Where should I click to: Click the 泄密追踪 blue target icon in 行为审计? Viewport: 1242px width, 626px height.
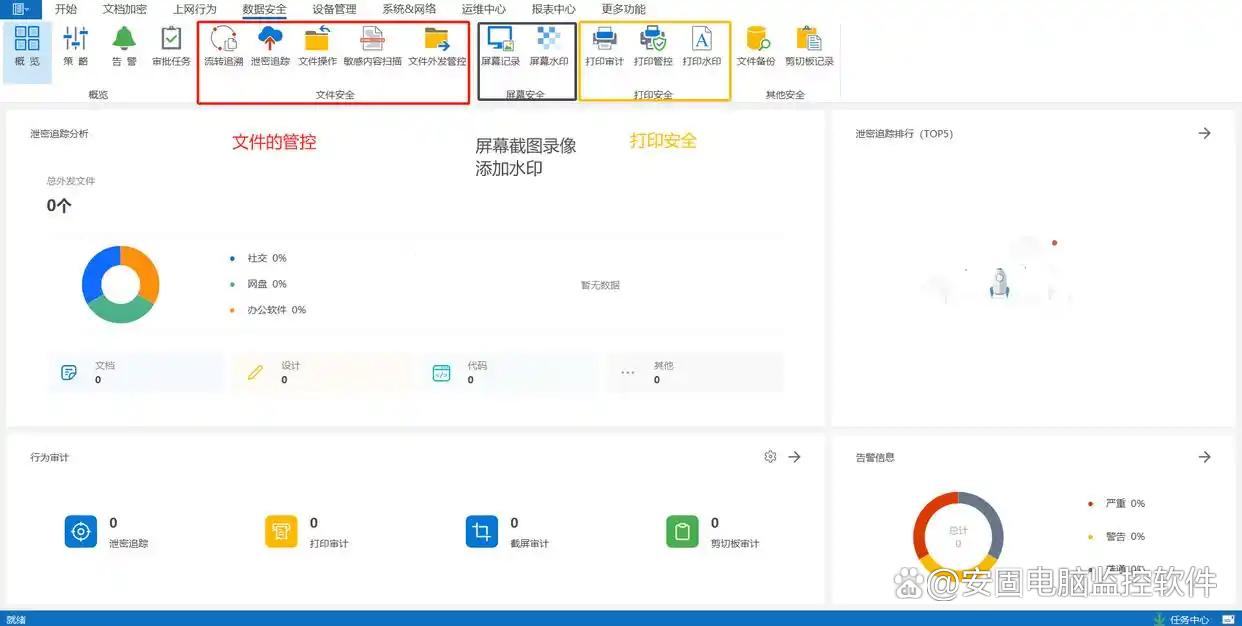pyautogui.click(x=81, y=532)
